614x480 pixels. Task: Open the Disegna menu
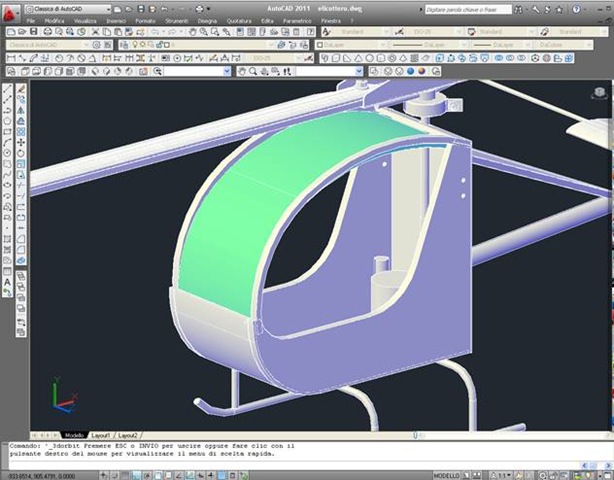(206, 20)
